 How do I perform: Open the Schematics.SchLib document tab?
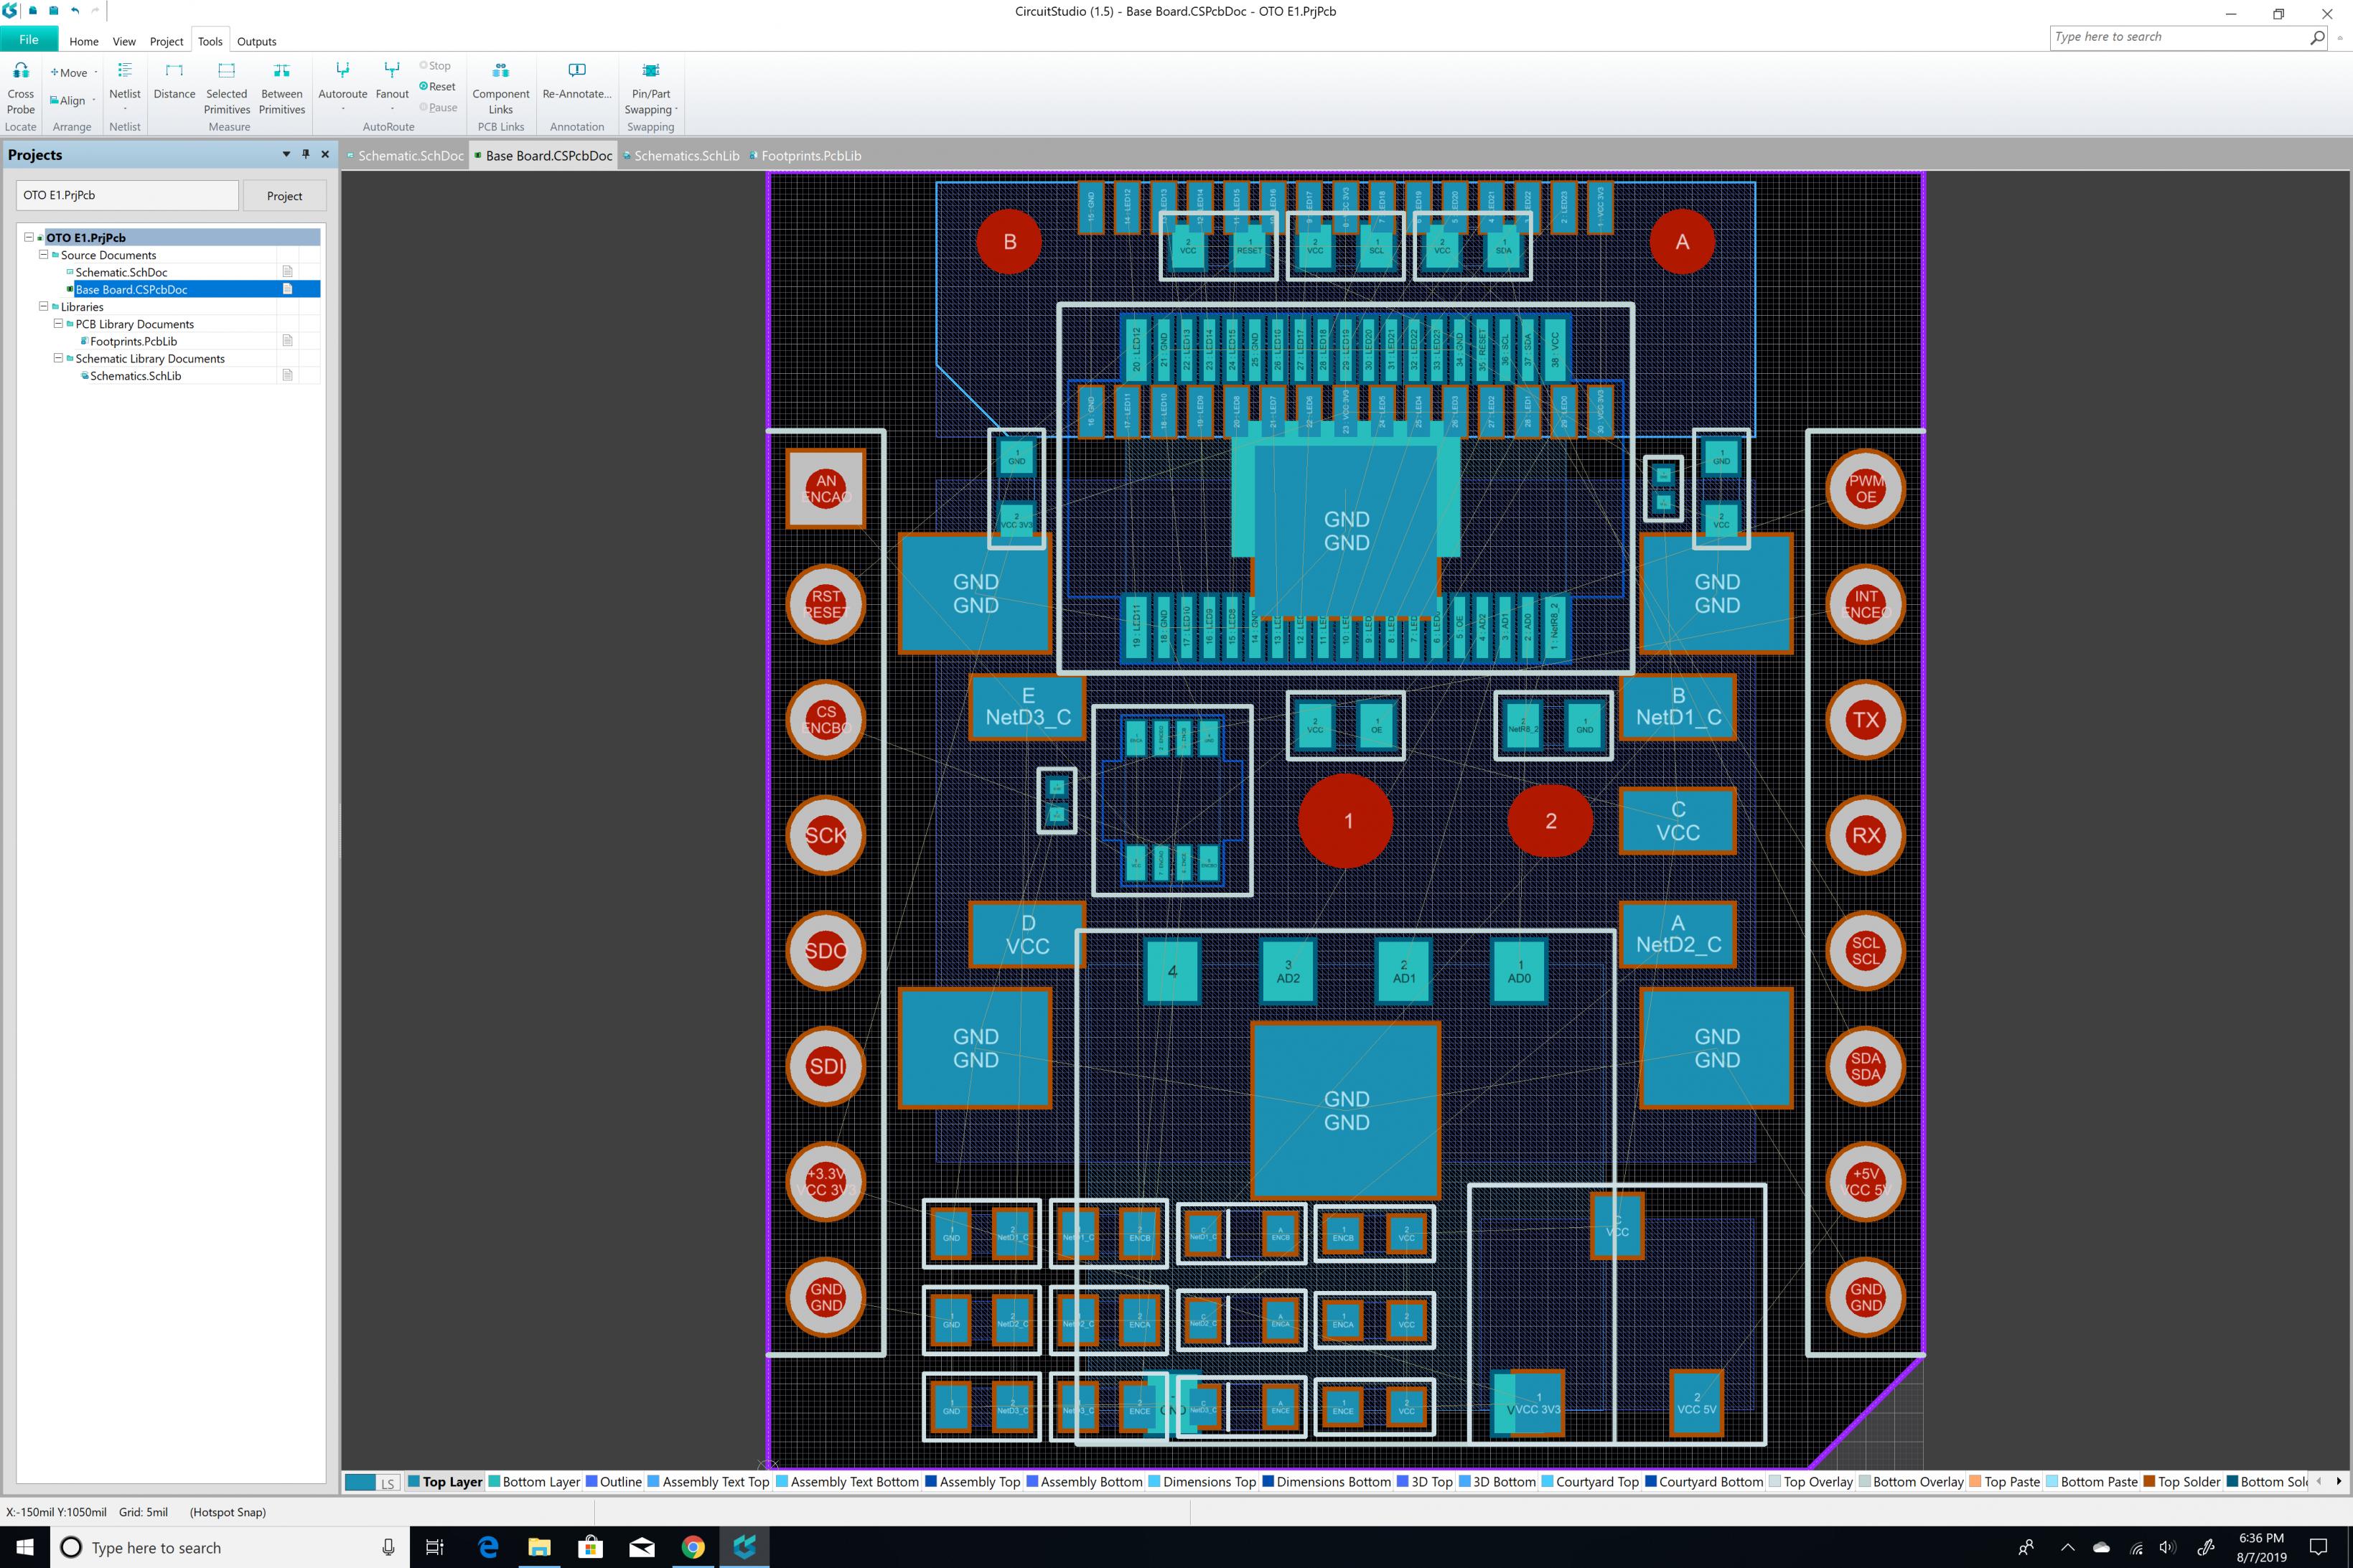coord(681,155)
